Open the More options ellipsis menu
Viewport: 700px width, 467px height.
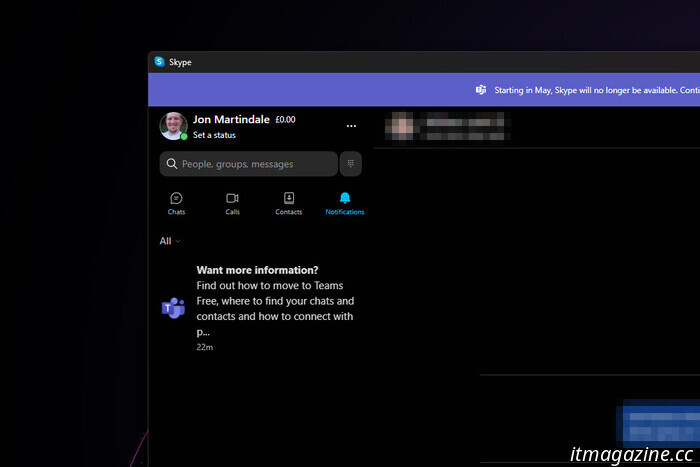(x=351, y=126)
